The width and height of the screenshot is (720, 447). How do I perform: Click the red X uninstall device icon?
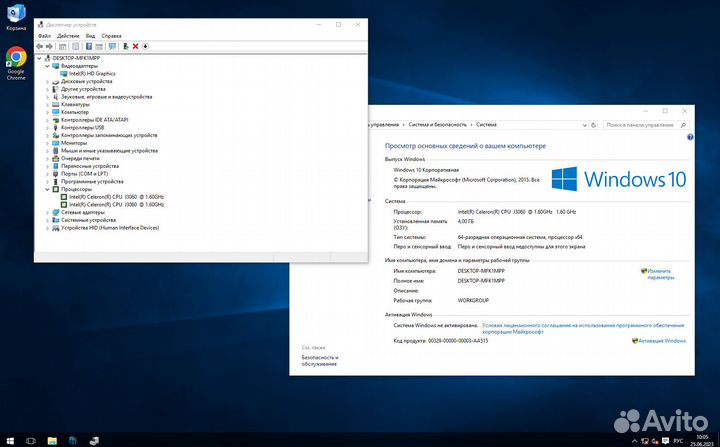click(x=135, y=46)
